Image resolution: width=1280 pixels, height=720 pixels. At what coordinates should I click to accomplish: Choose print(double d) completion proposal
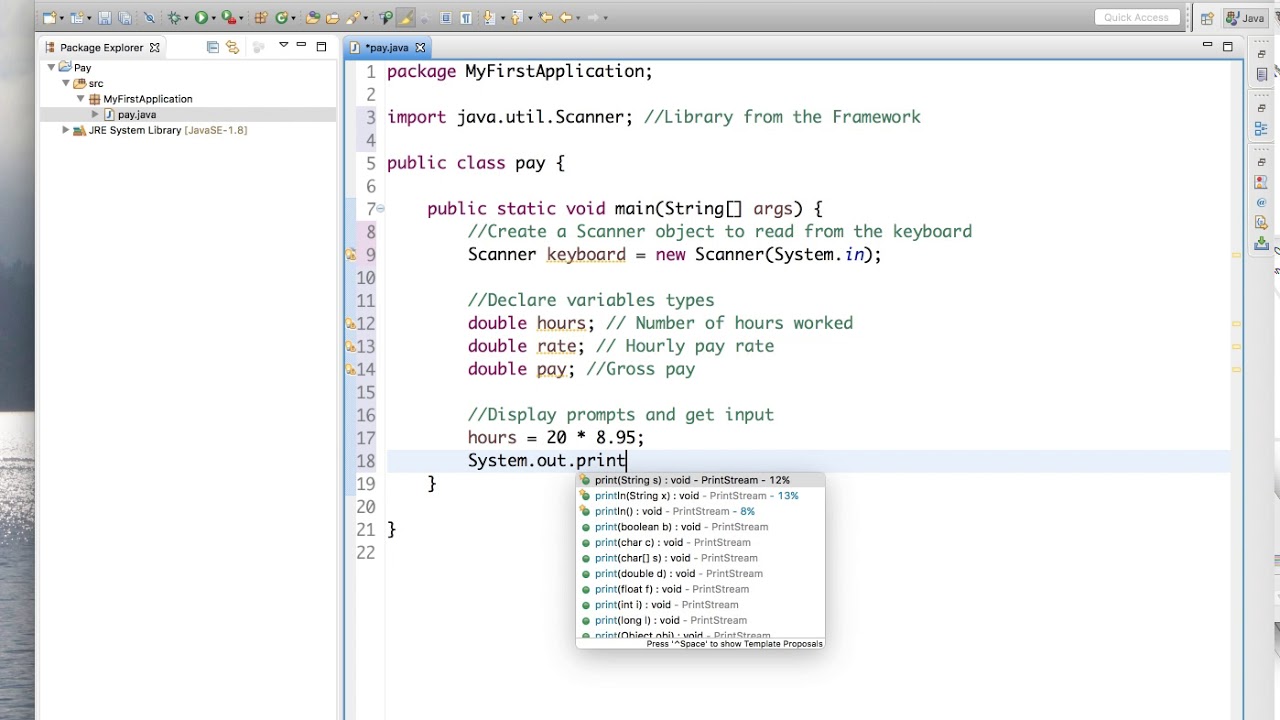700,574
